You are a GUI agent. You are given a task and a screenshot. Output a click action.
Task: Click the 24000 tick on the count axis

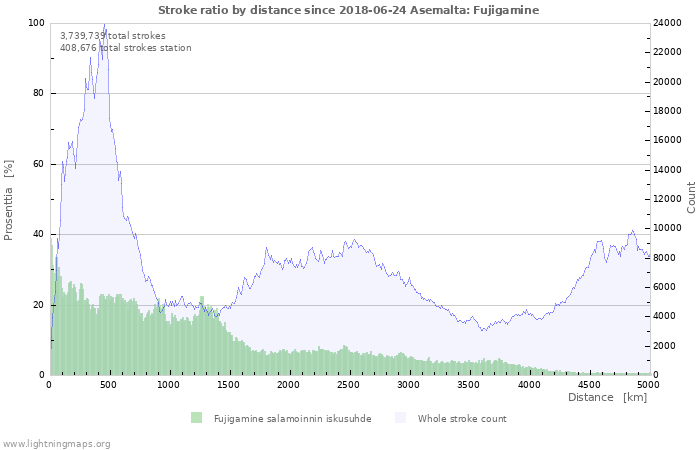coord(668,23)
